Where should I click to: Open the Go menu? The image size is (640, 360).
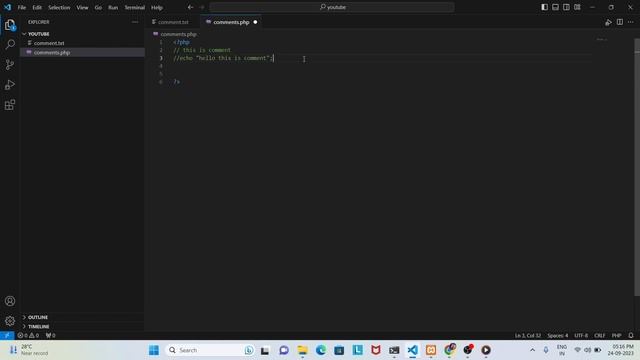(x=98, y=7)
